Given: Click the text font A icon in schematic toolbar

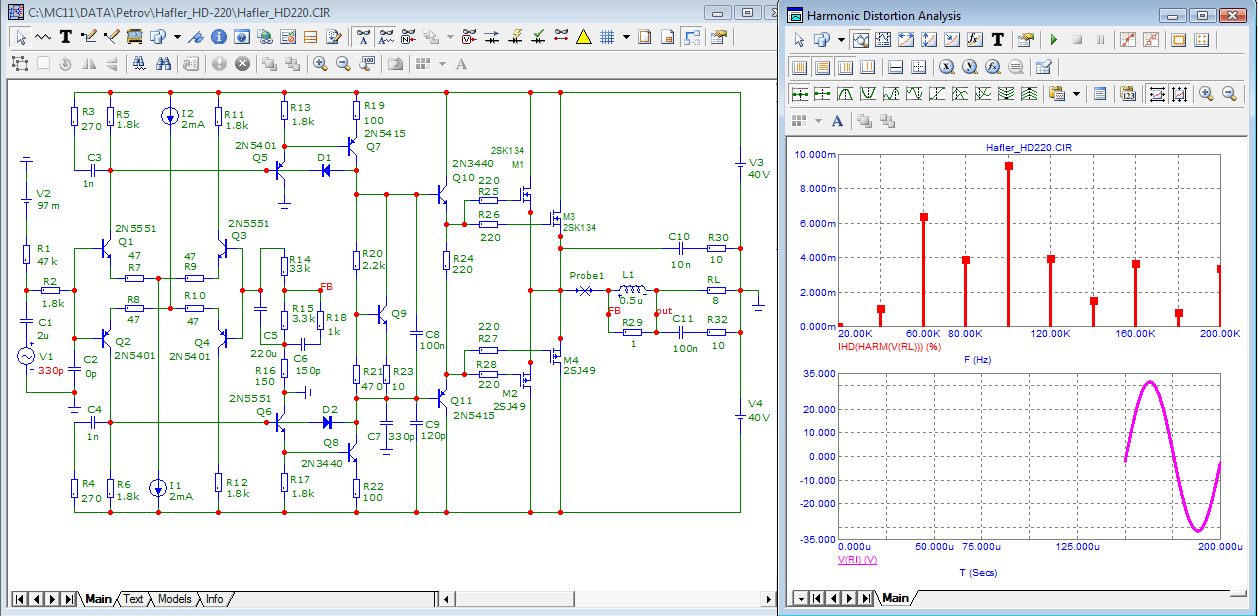Looking at the screenshot, I should (x=461, y=63).
